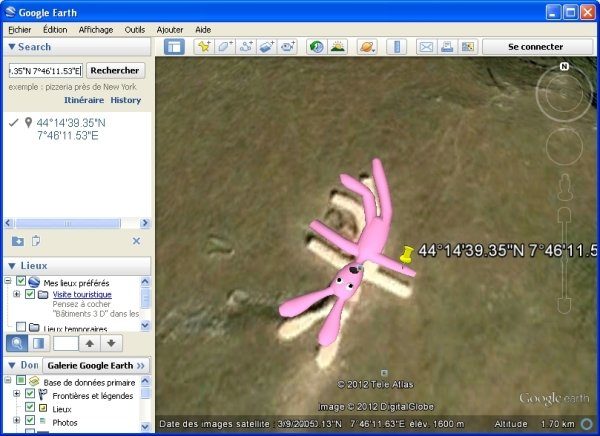This screenshot has height=436, width=600.
Task: Select the add path tool
Action: [246, 47]
